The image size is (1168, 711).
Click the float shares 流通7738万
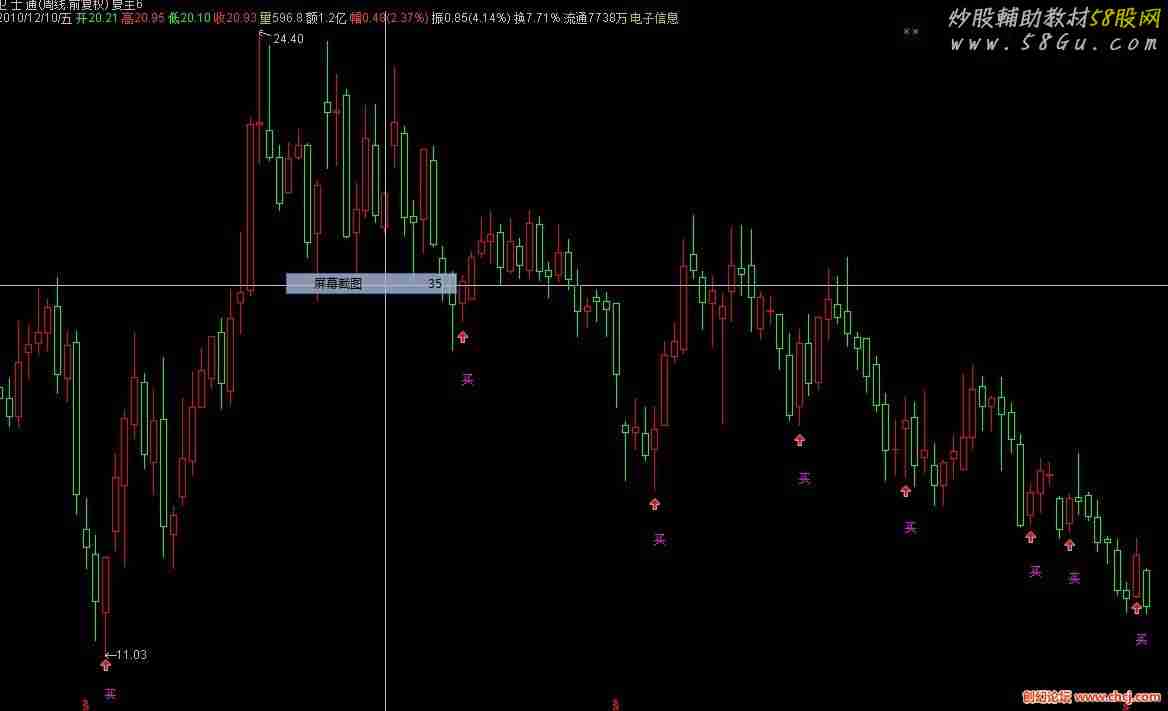coord(595,18)
